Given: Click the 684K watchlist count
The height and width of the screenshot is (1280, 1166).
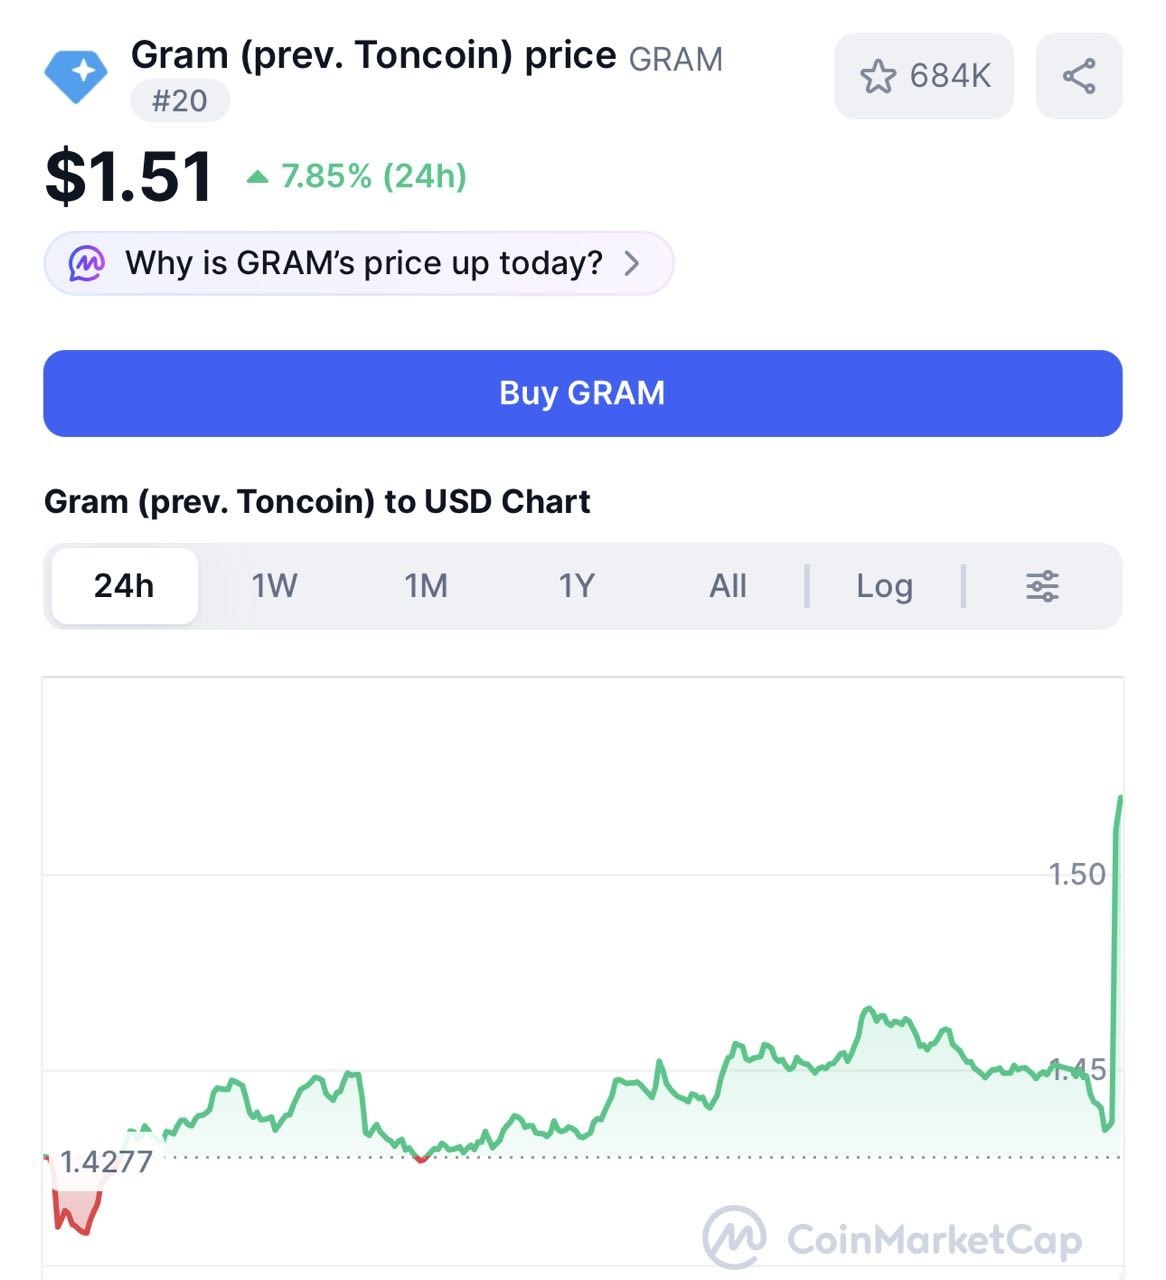Looking at the screenshot, I should [950, 76].
